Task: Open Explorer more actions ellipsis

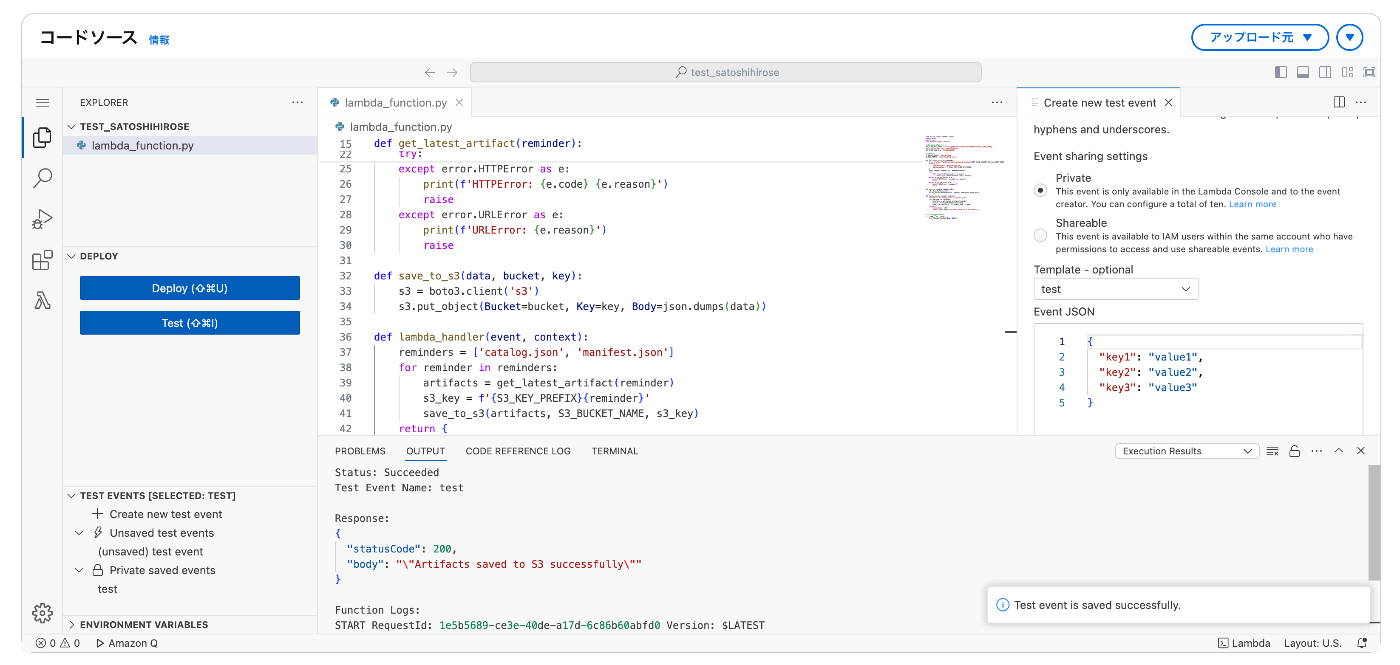Action: point(297,102)
